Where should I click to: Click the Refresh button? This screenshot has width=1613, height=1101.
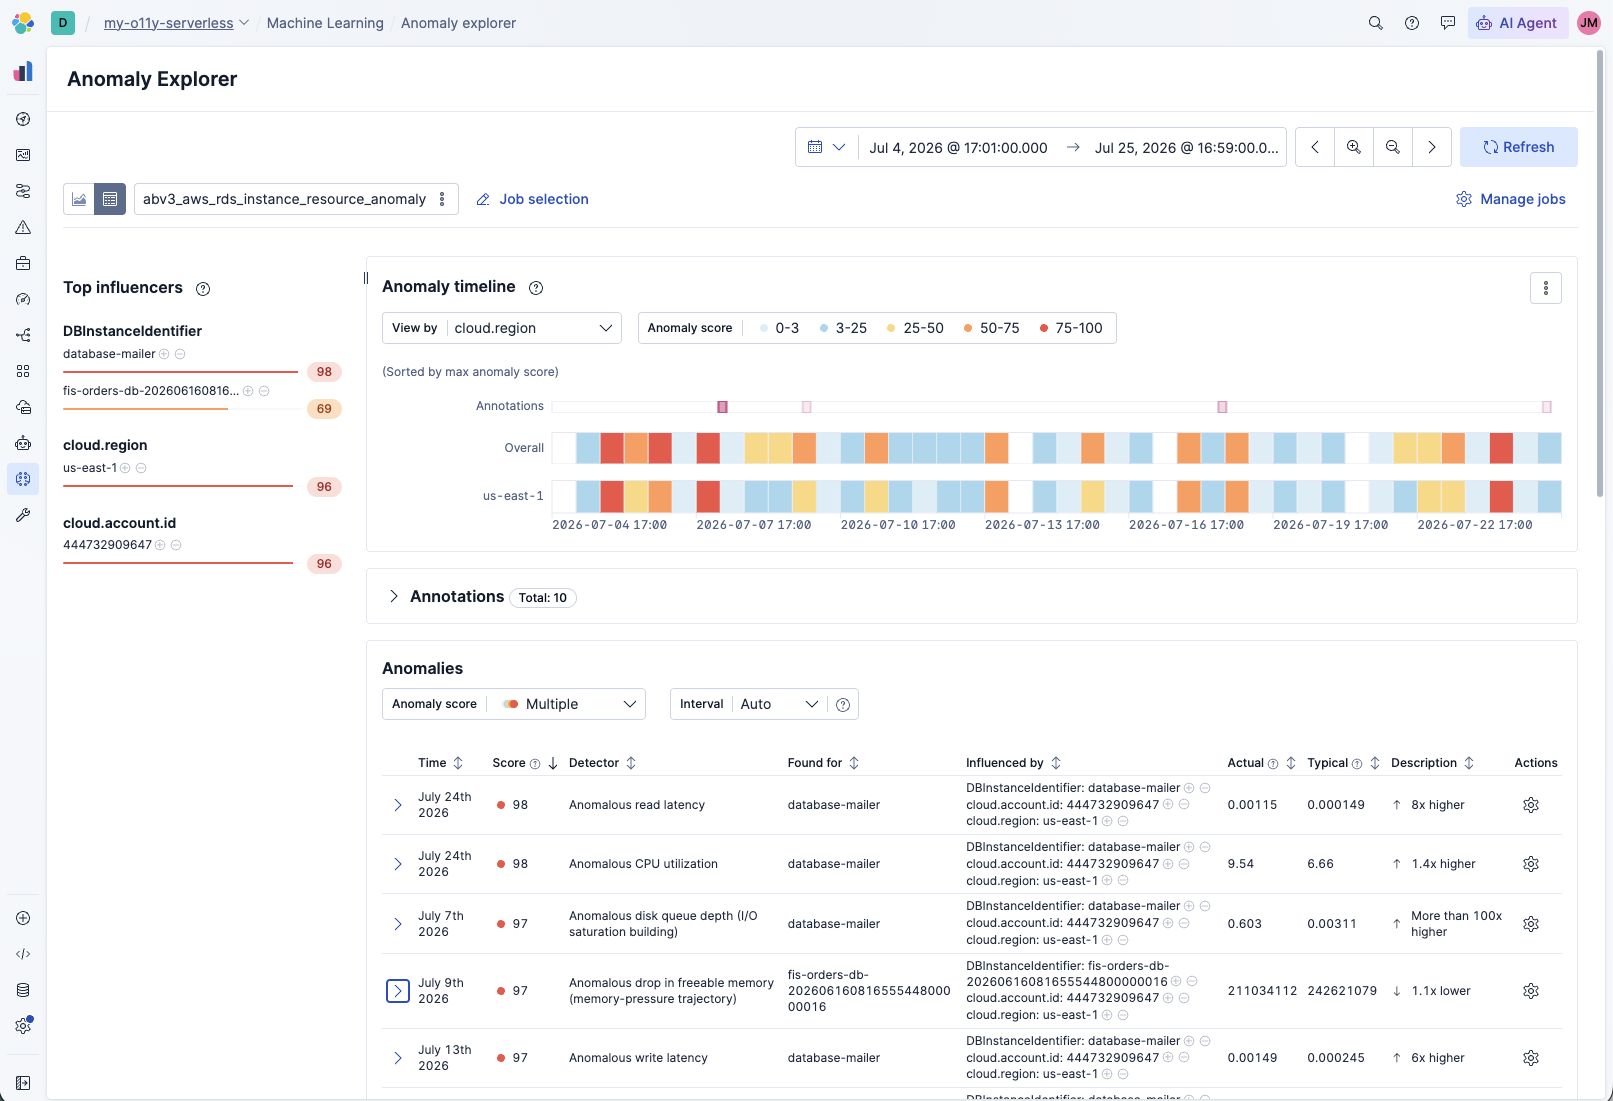coord(1519,147)
